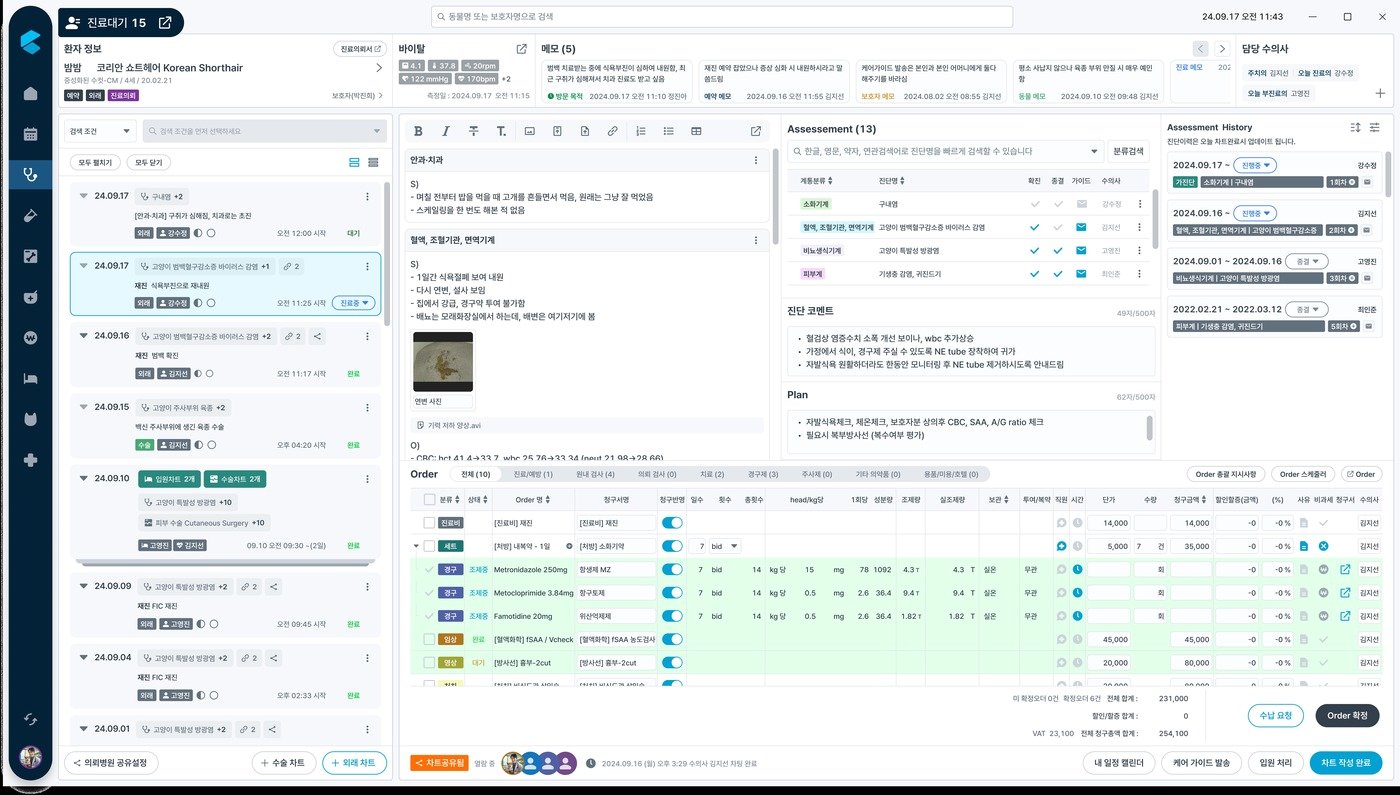The width and height of the screenshot is (1400, 795).
Task: Click the insert link icon in the editor toolbar
Action: 612,131
